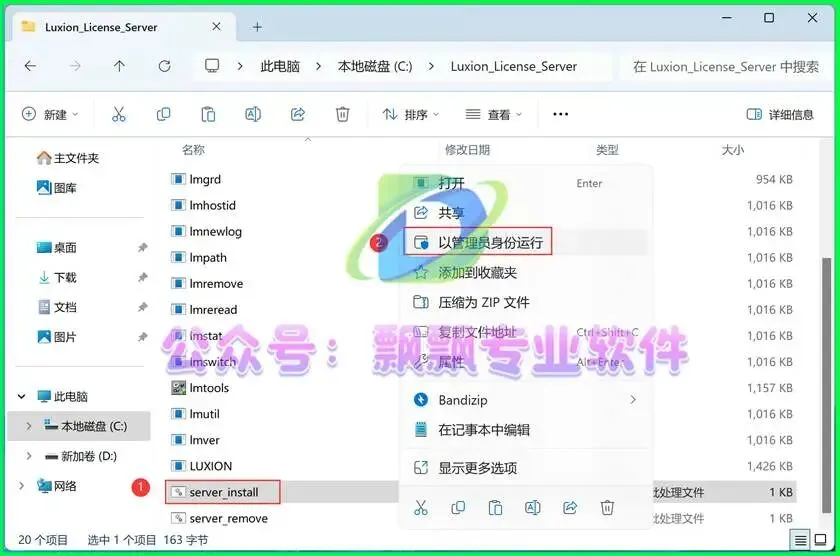Click 此电脑 in the address bar
Screen dimensions: 840x556
[280, 66]
